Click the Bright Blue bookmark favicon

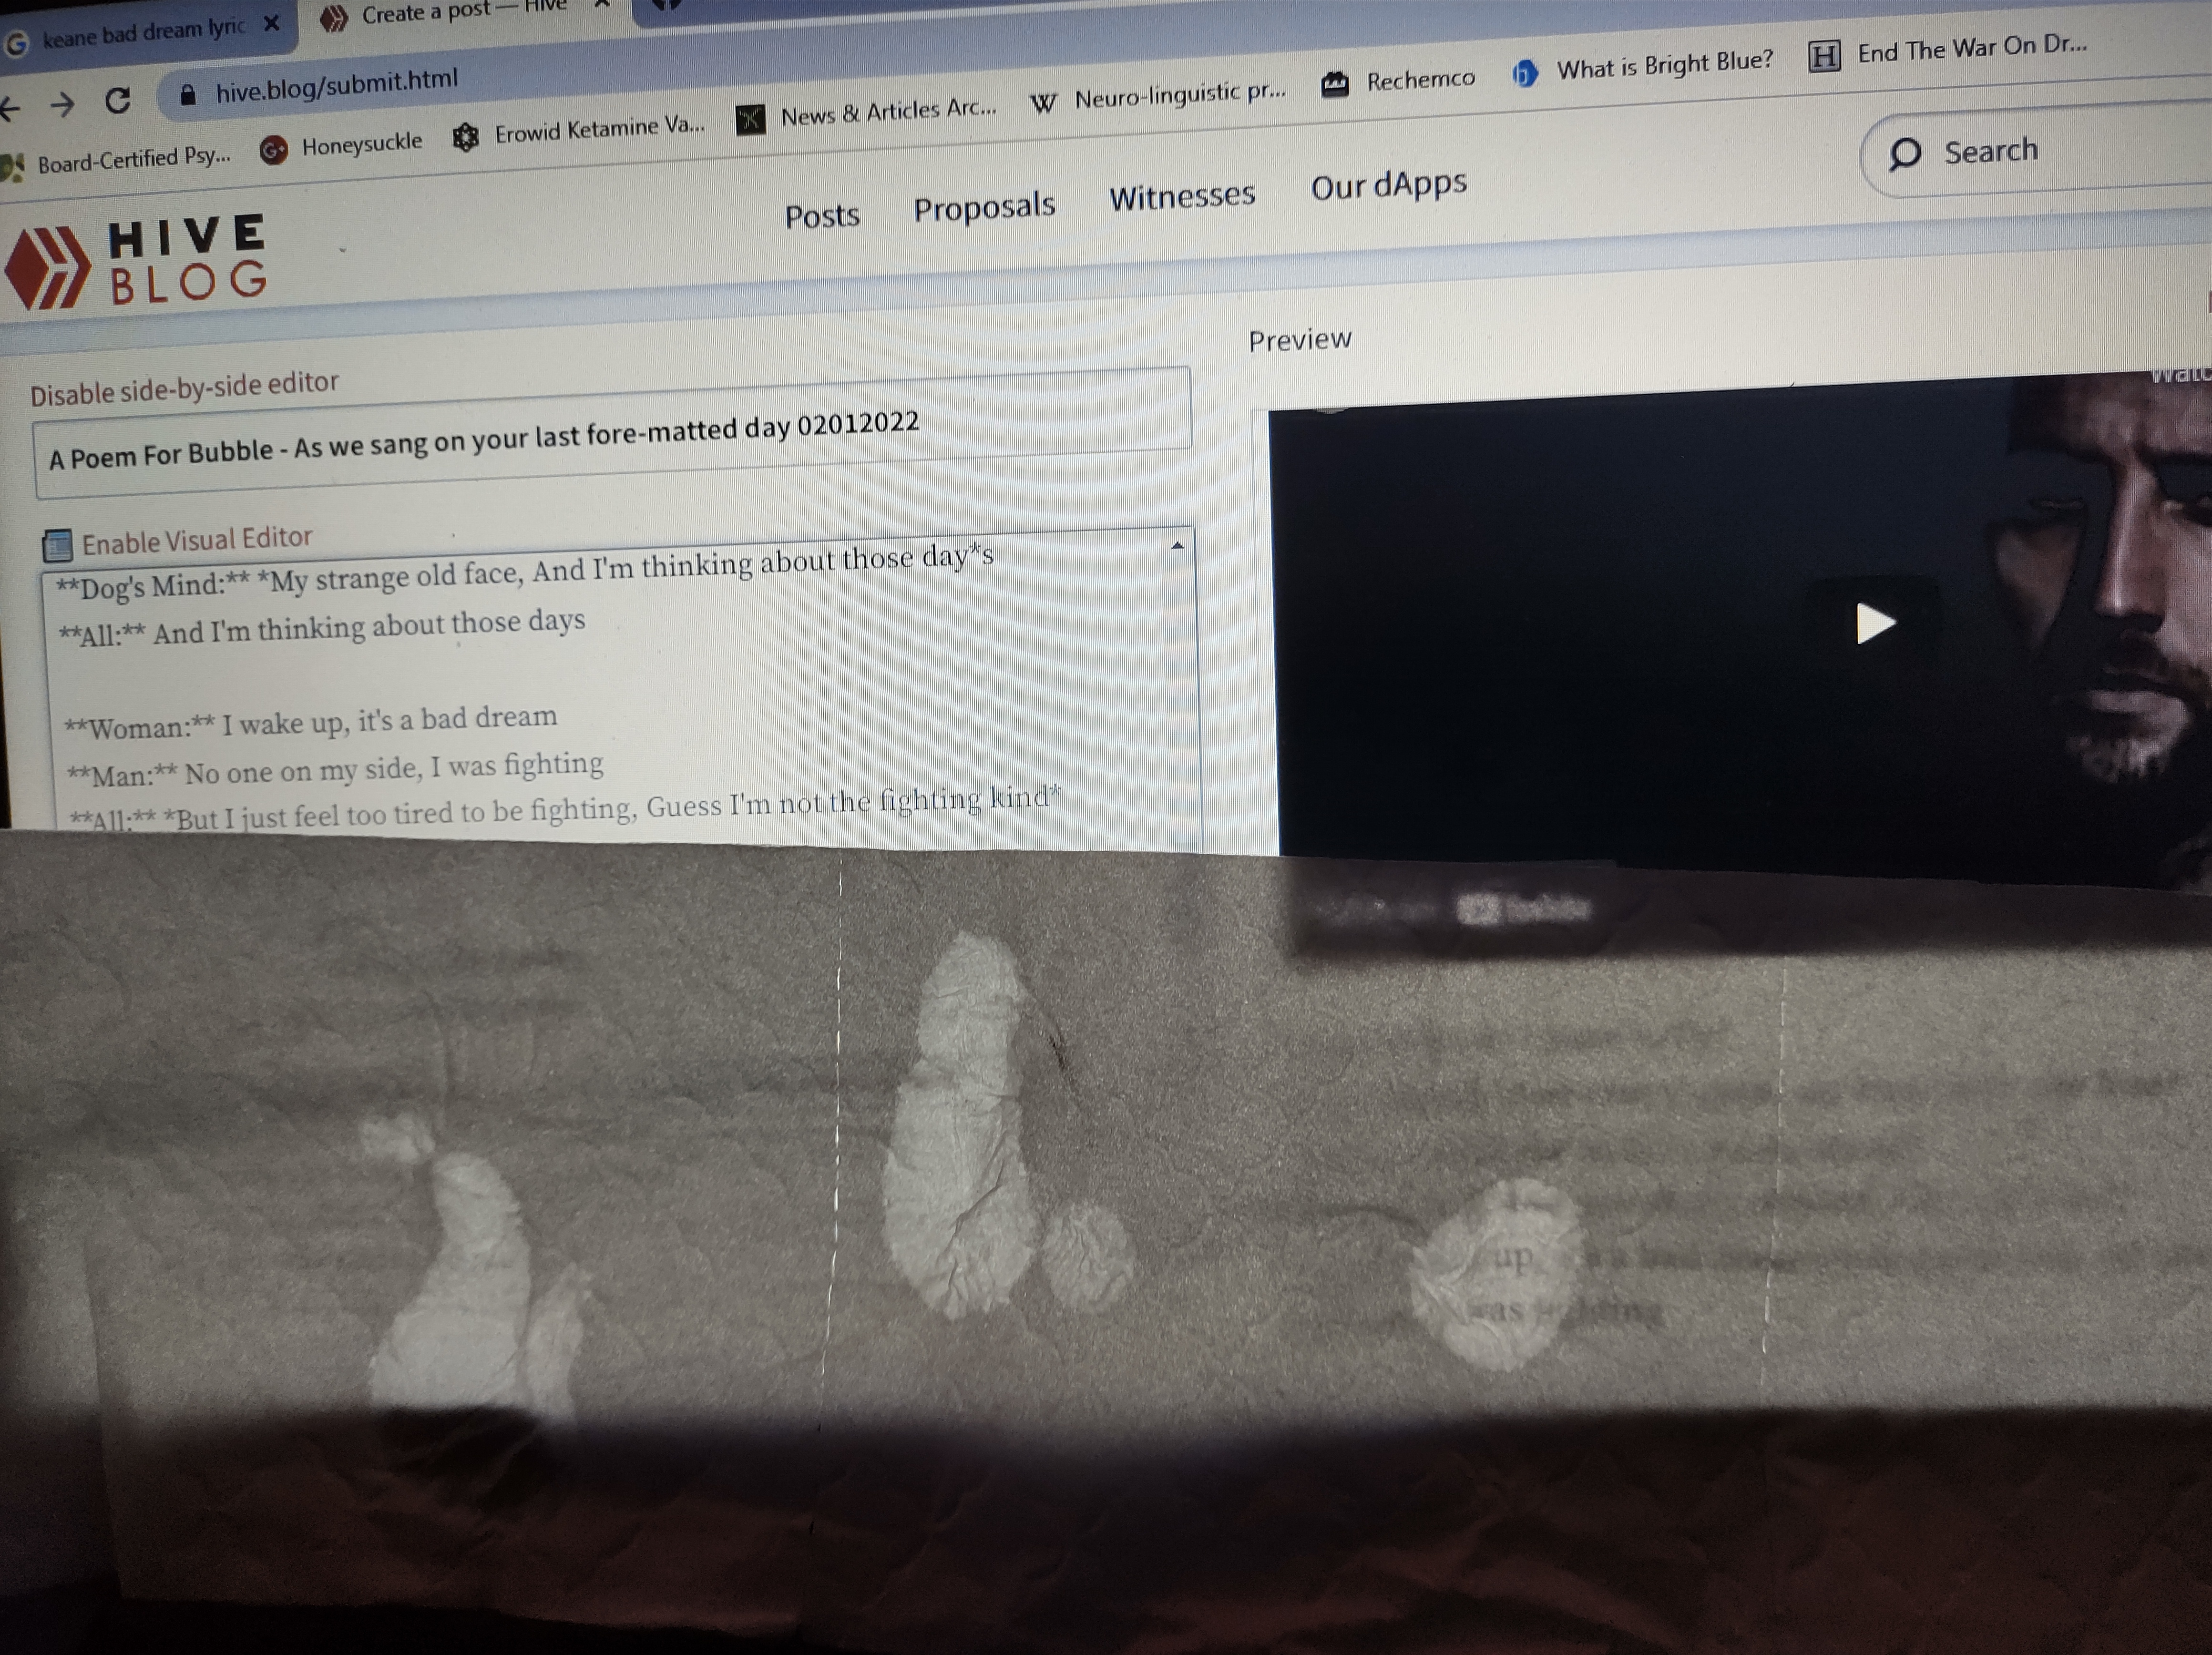click(1524, 73)
